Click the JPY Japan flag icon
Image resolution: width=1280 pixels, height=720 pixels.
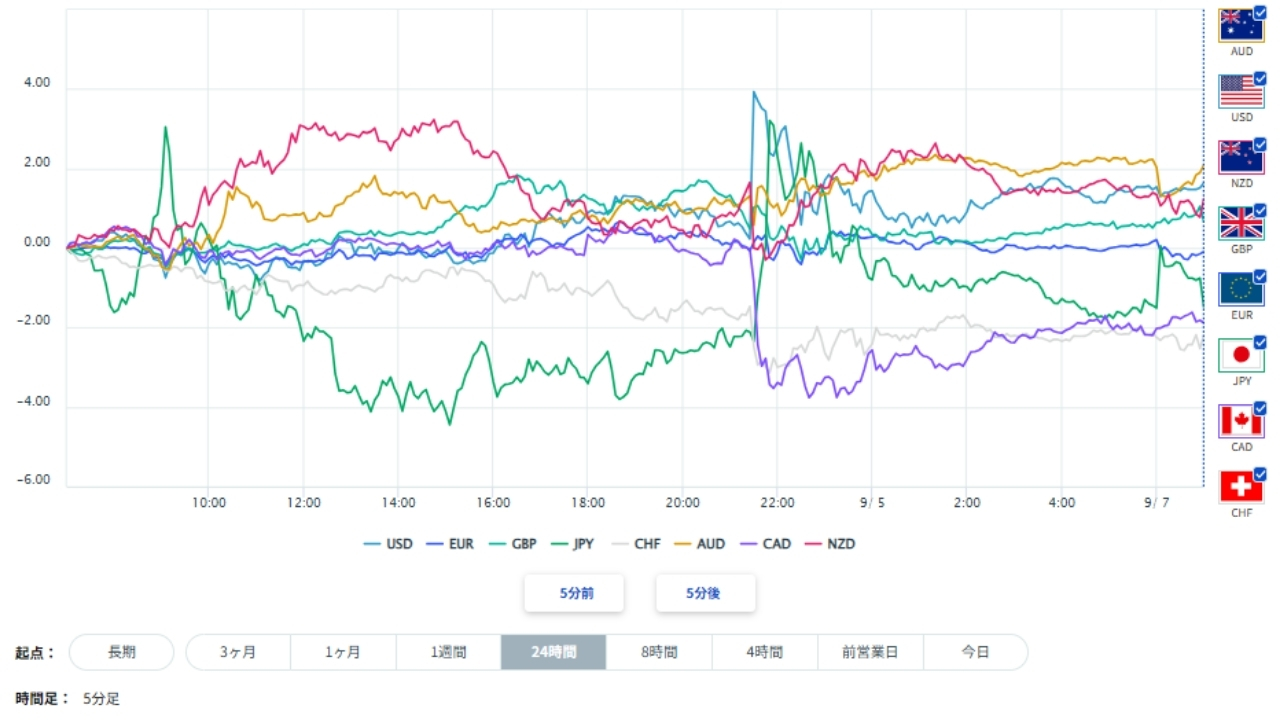1241,355
